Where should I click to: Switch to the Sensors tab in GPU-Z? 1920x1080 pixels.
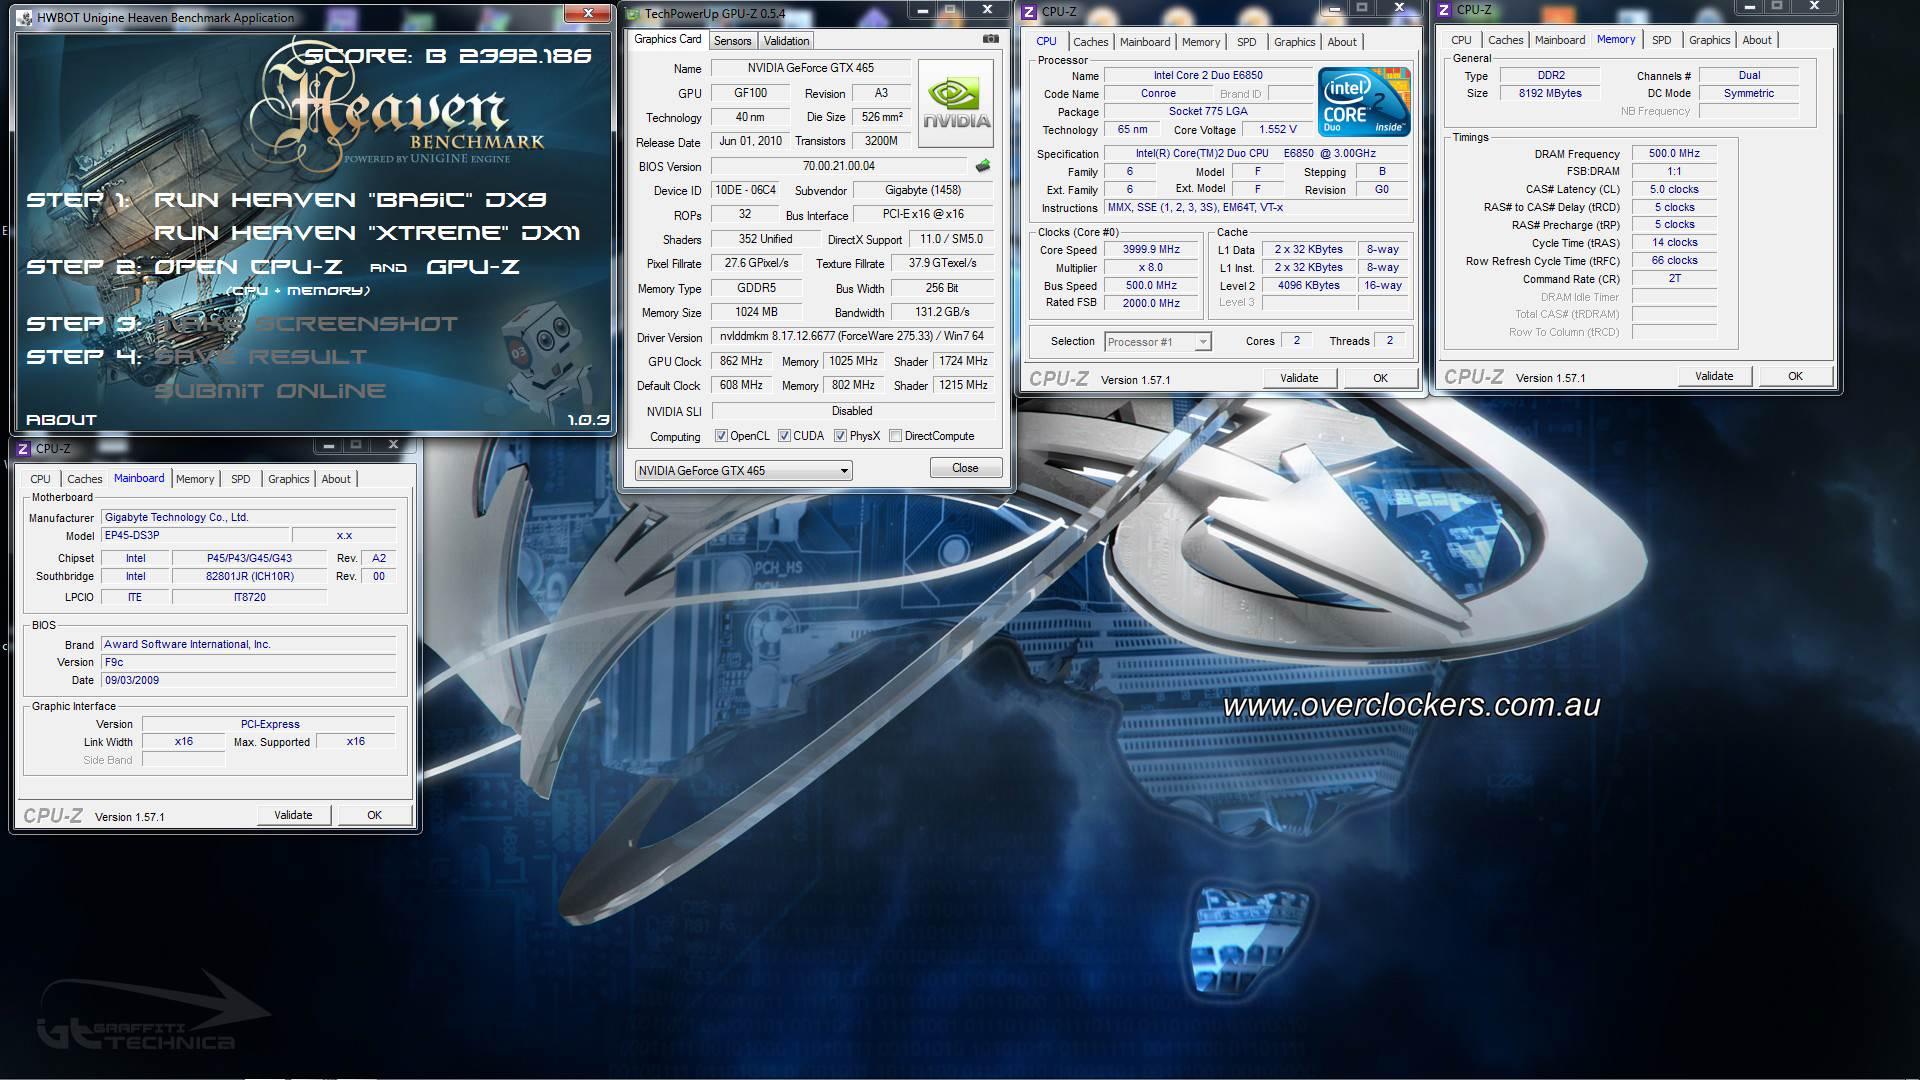pyautogui.click(x=732, y=41)
